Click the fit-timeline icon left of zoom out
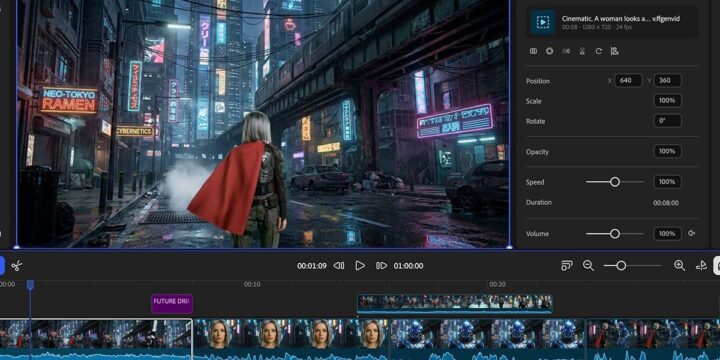 567,265
